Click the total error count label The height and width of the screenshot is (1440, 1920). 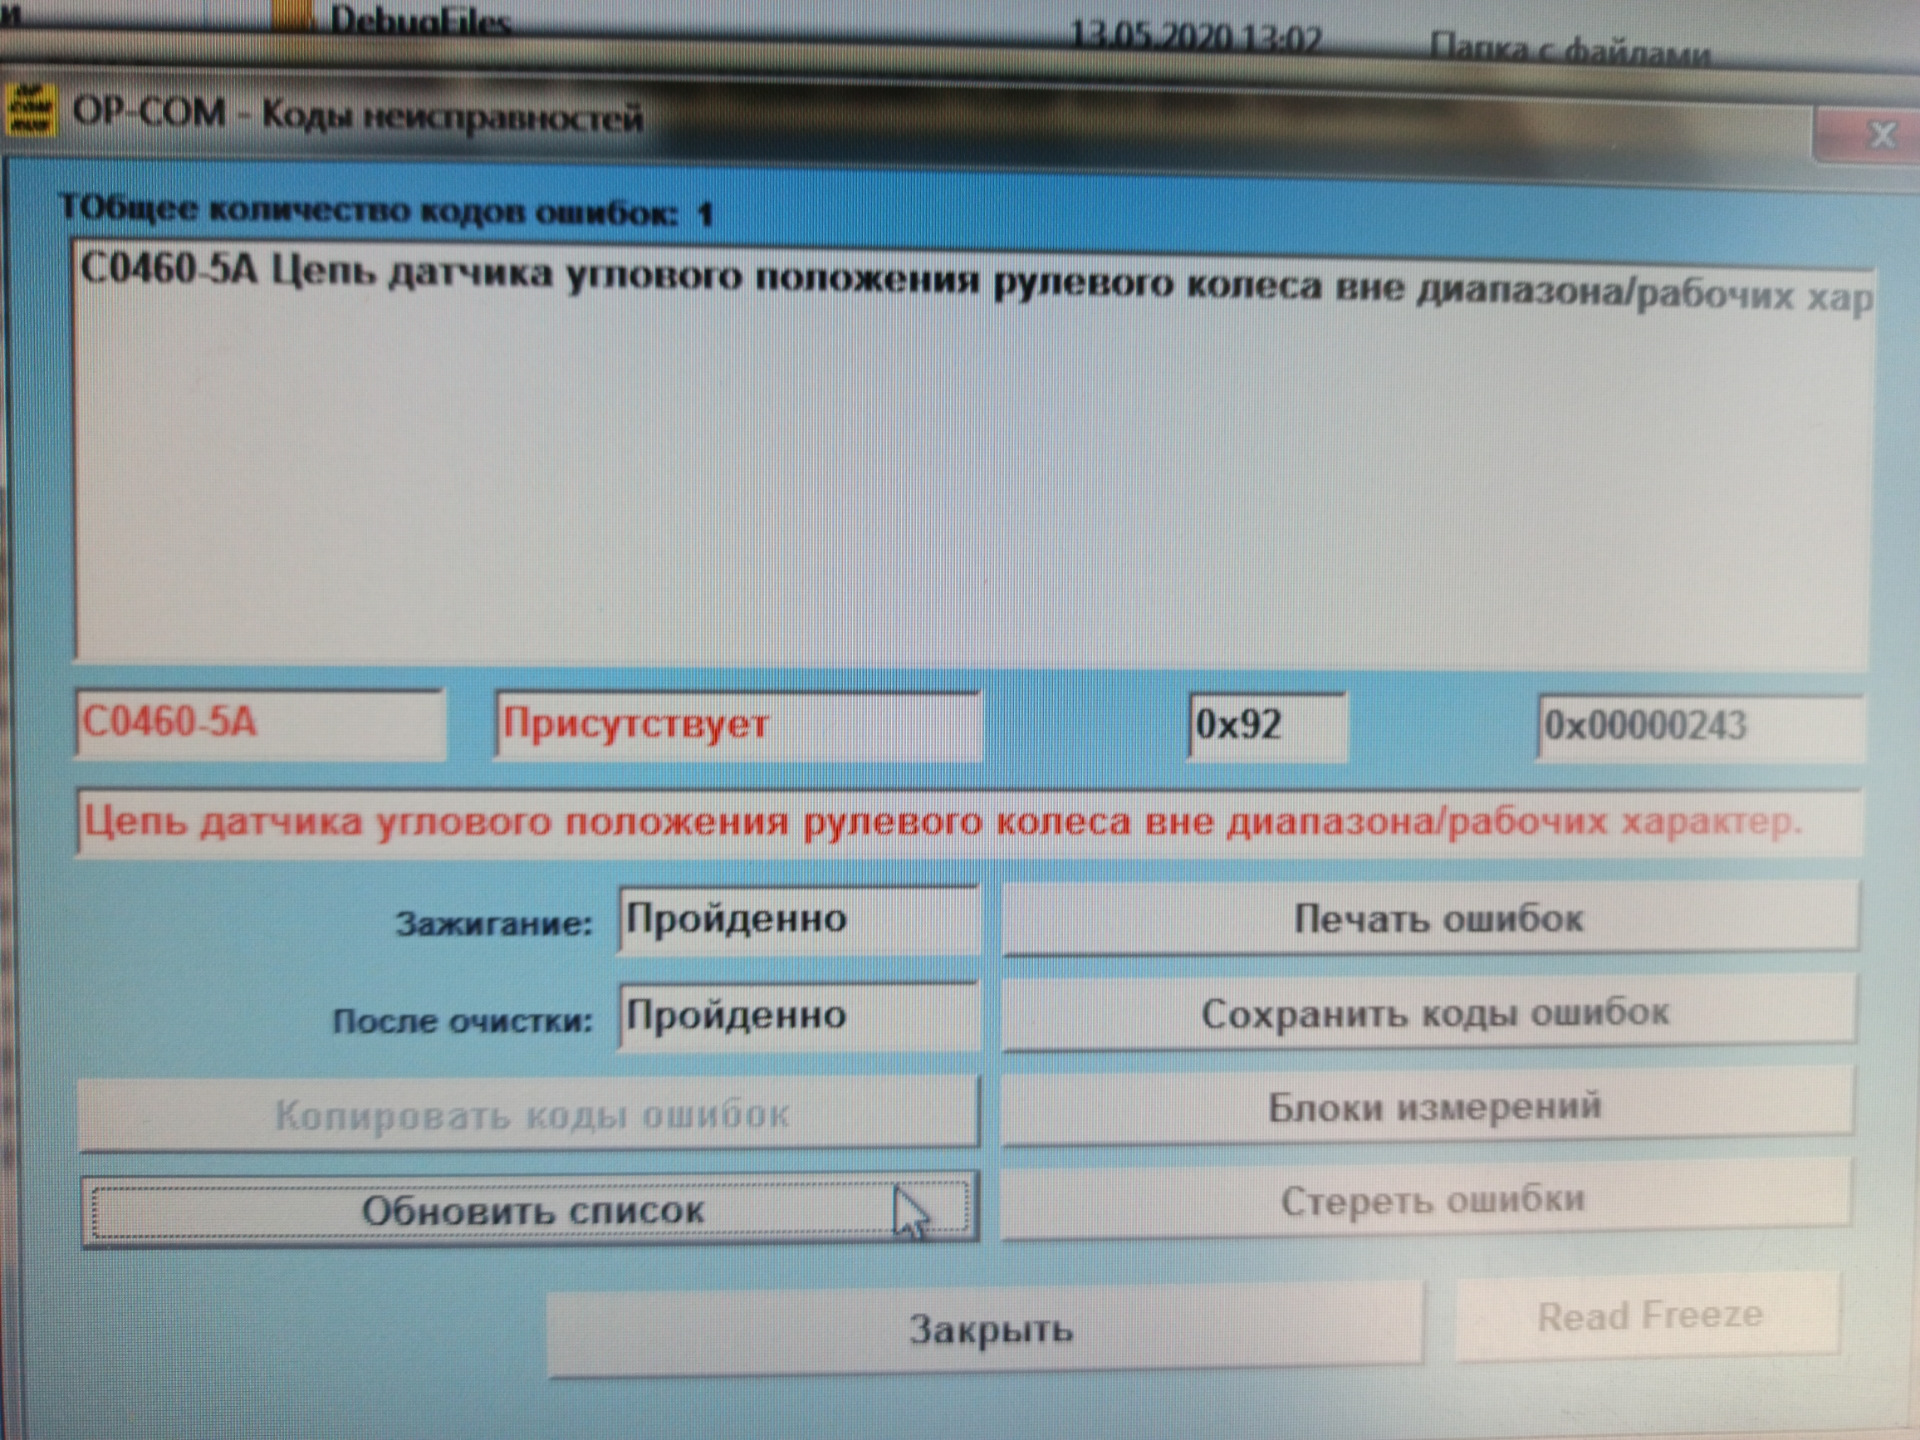pyautogui.click(x=385, y=211)
